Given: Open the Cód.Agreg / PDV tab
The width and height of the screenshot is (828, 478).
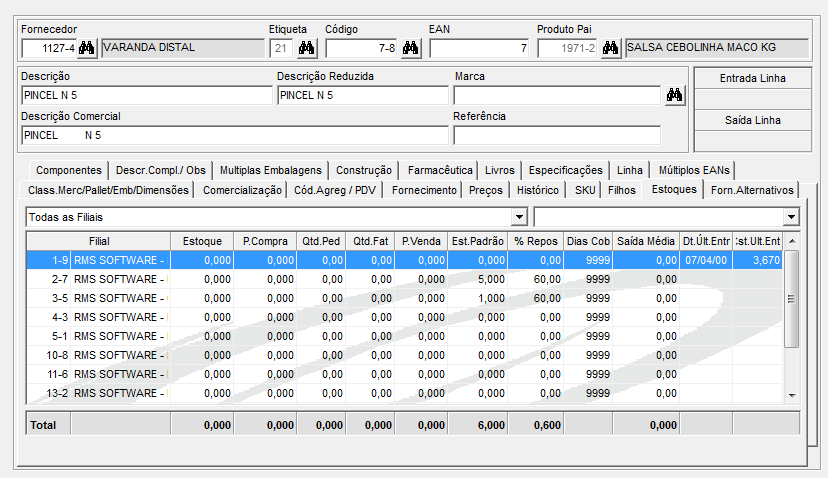Looking at the screenshot, I should pos(335,190).
